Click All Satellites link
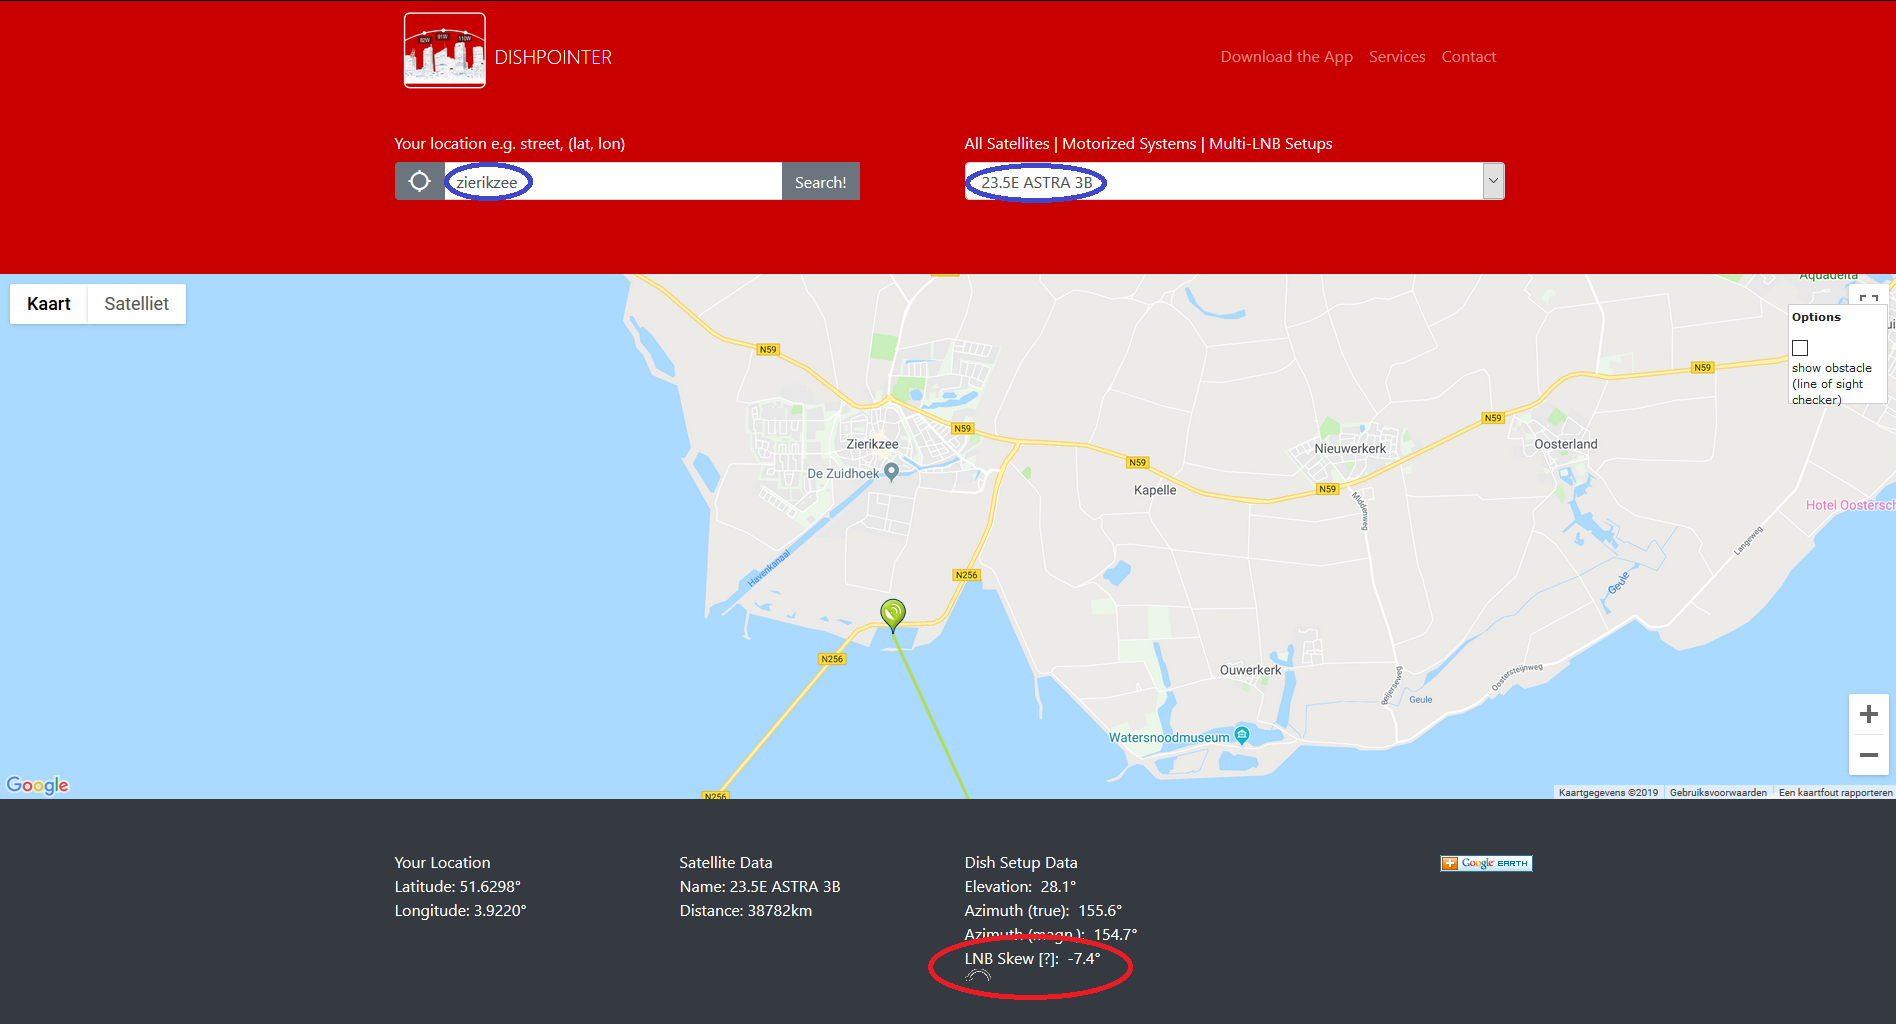The height and width of the screenshot is (1024, 1896). pos(1007,144)
